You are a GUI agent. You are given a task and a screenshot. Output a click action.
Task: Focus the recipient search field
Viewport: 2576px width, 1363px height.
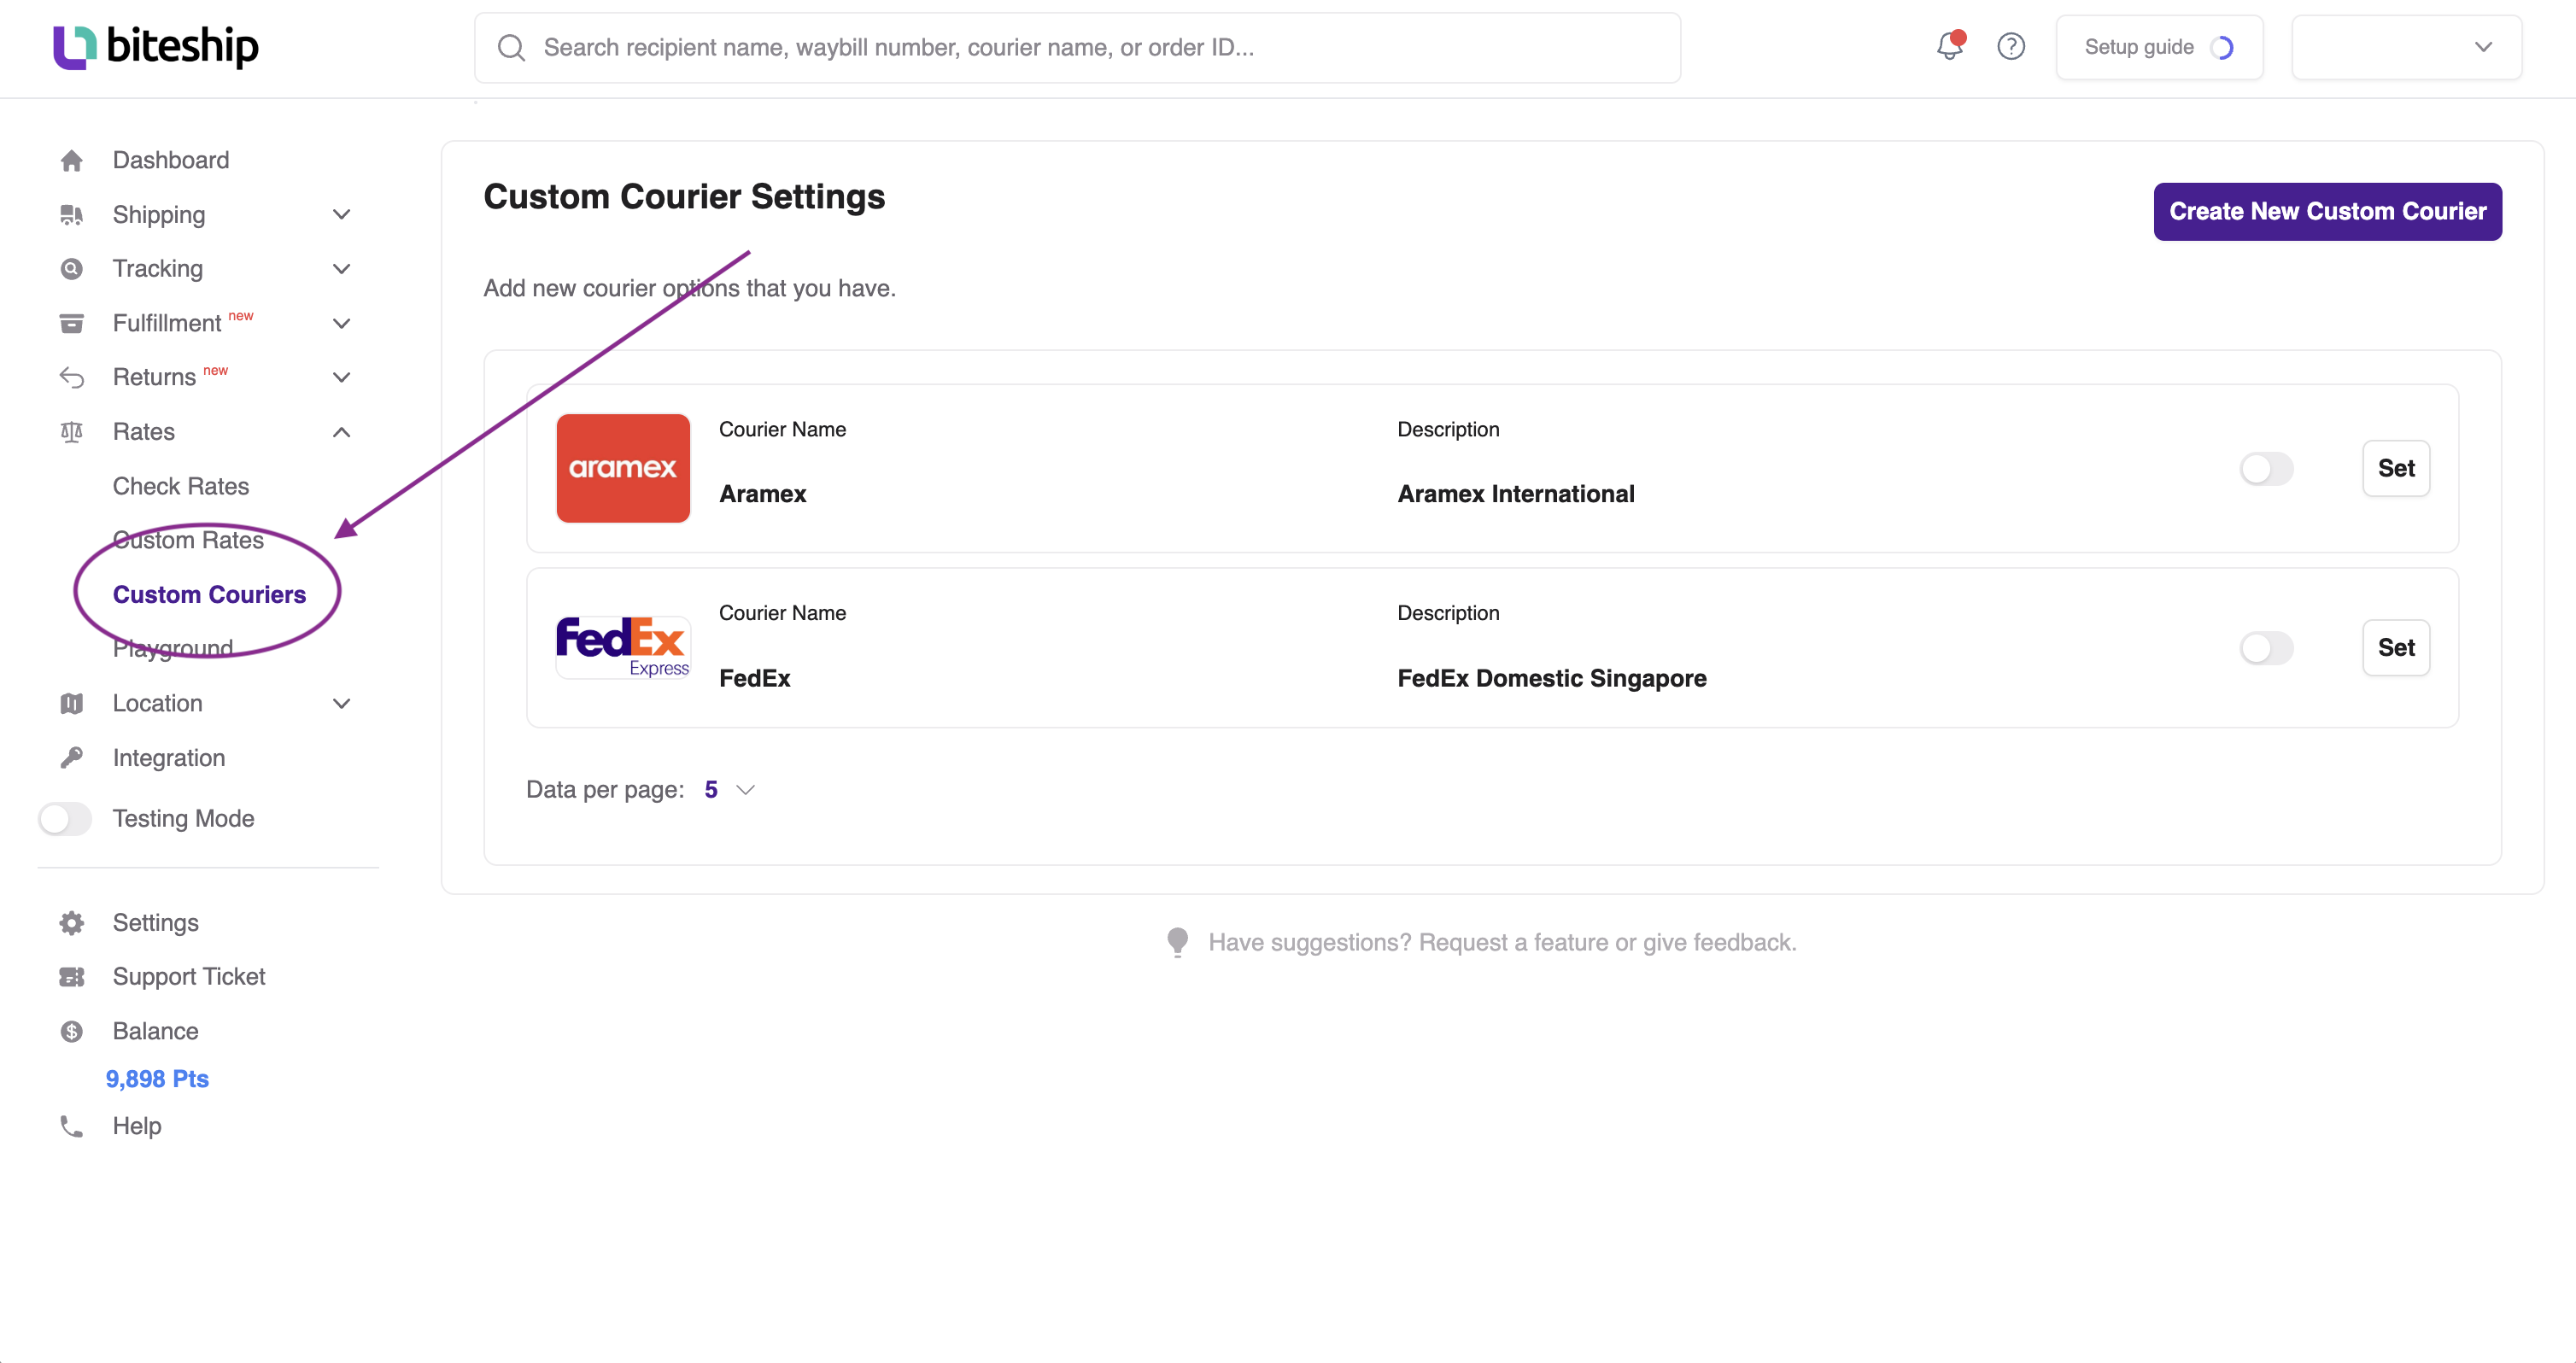(1077, 48)
